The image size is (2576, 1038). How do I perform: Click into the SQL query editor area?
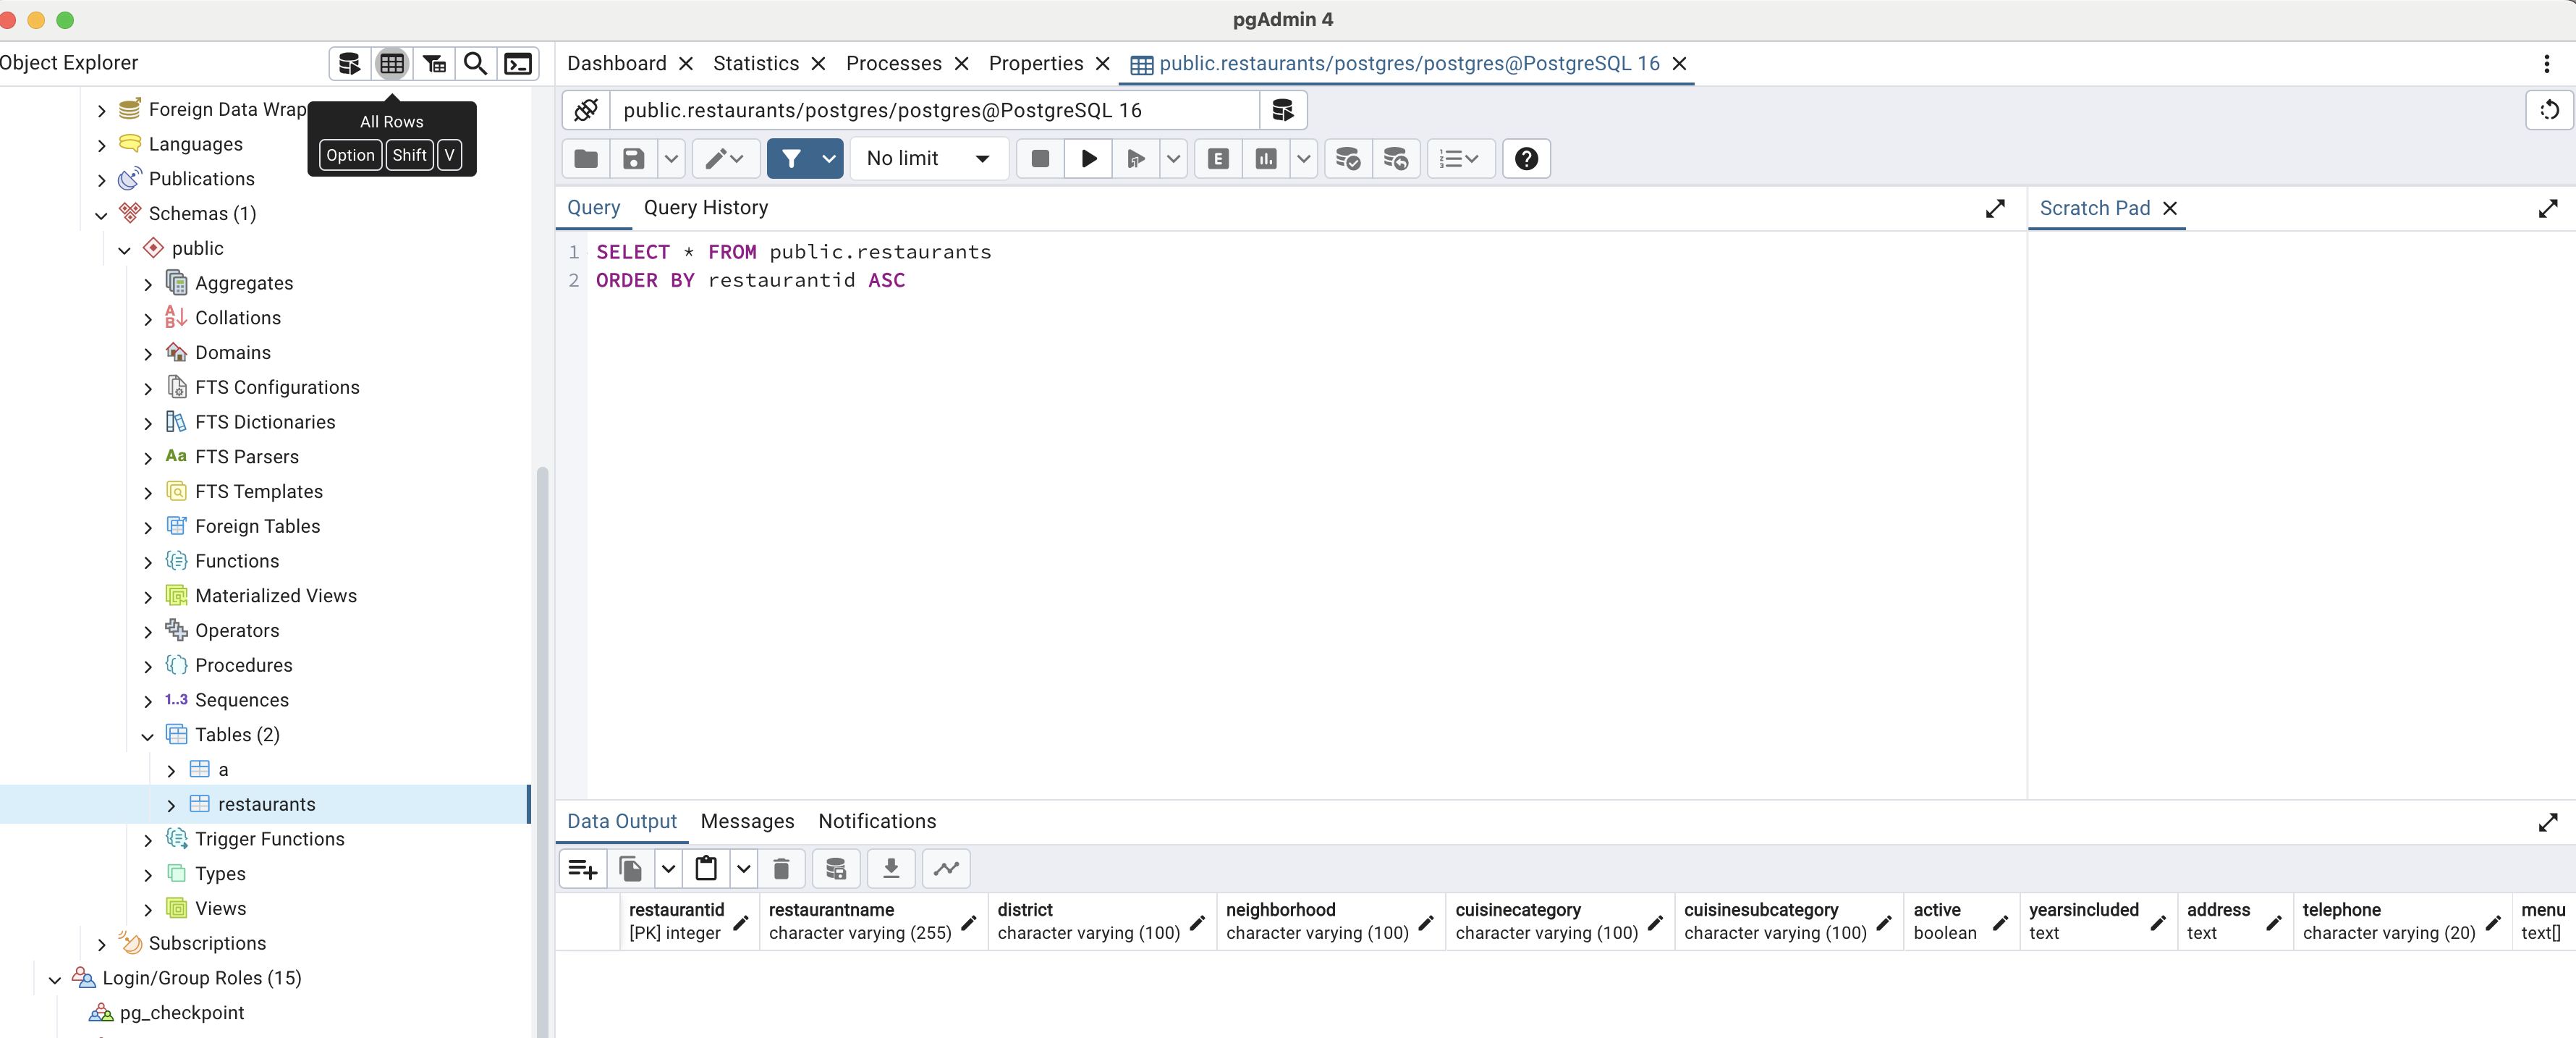pos(1200,500)
